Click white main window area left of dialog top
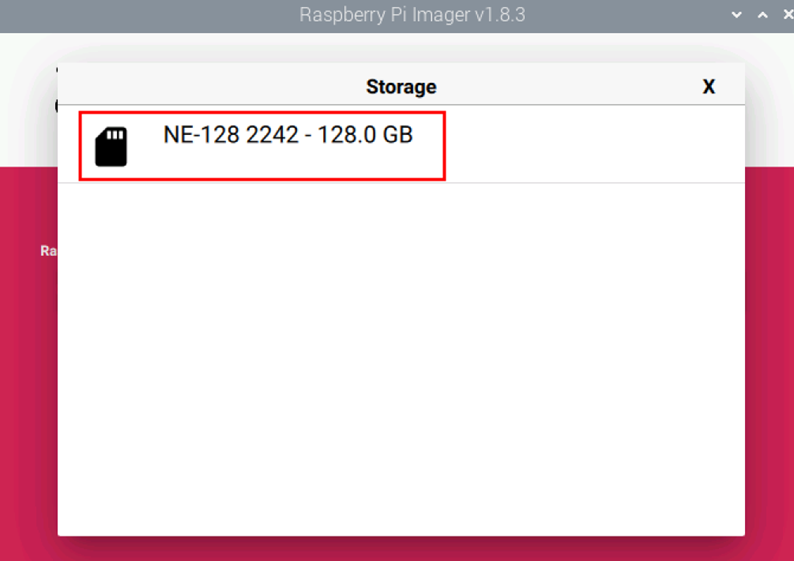 (x=28, y=101)
